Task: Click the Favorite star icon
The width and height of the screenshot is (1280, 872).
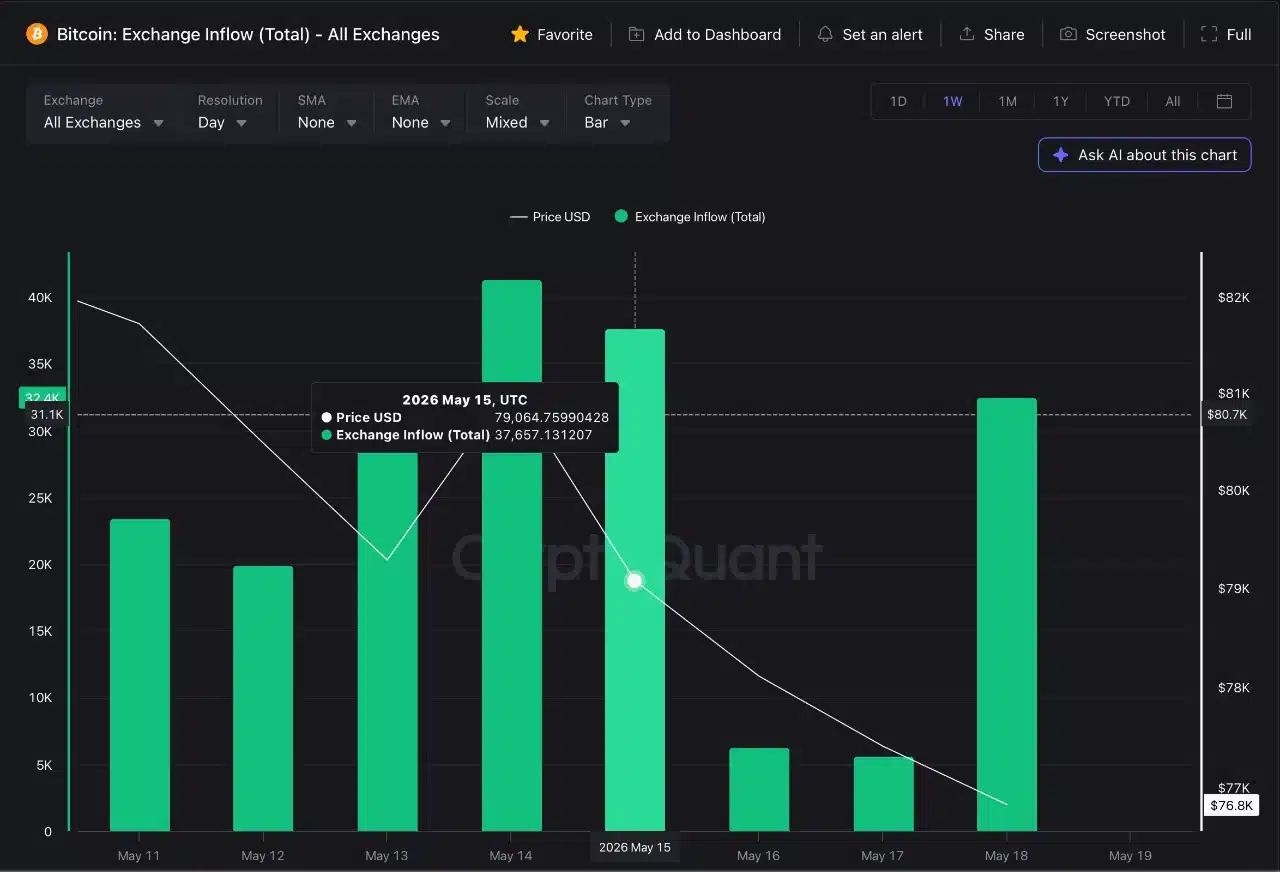Action: 520,34
